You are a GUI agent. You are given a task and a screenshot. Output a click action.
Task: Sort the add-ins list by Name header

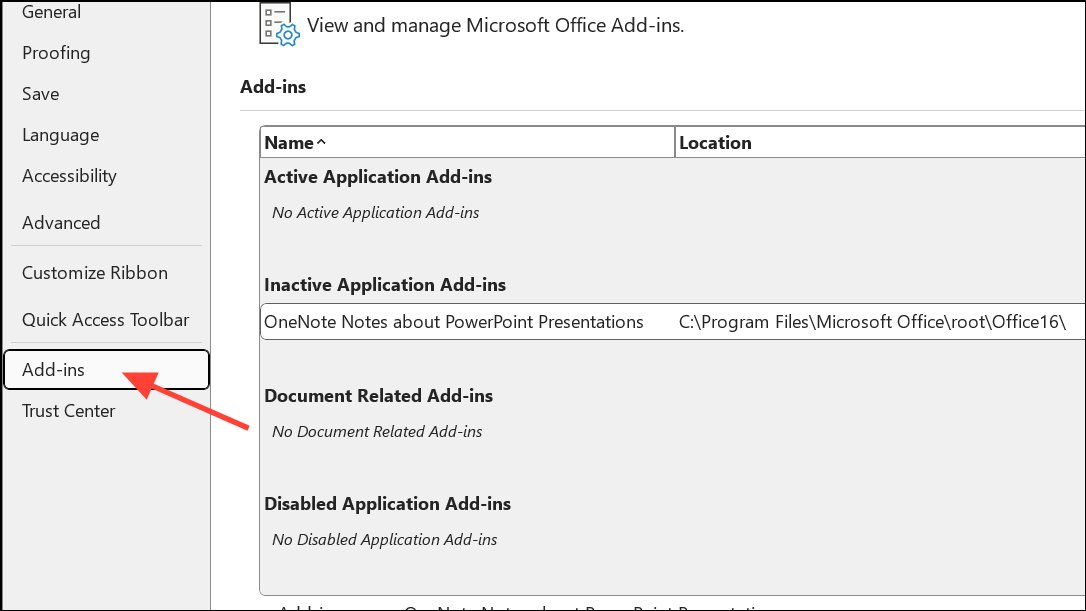tap(288, 143)
